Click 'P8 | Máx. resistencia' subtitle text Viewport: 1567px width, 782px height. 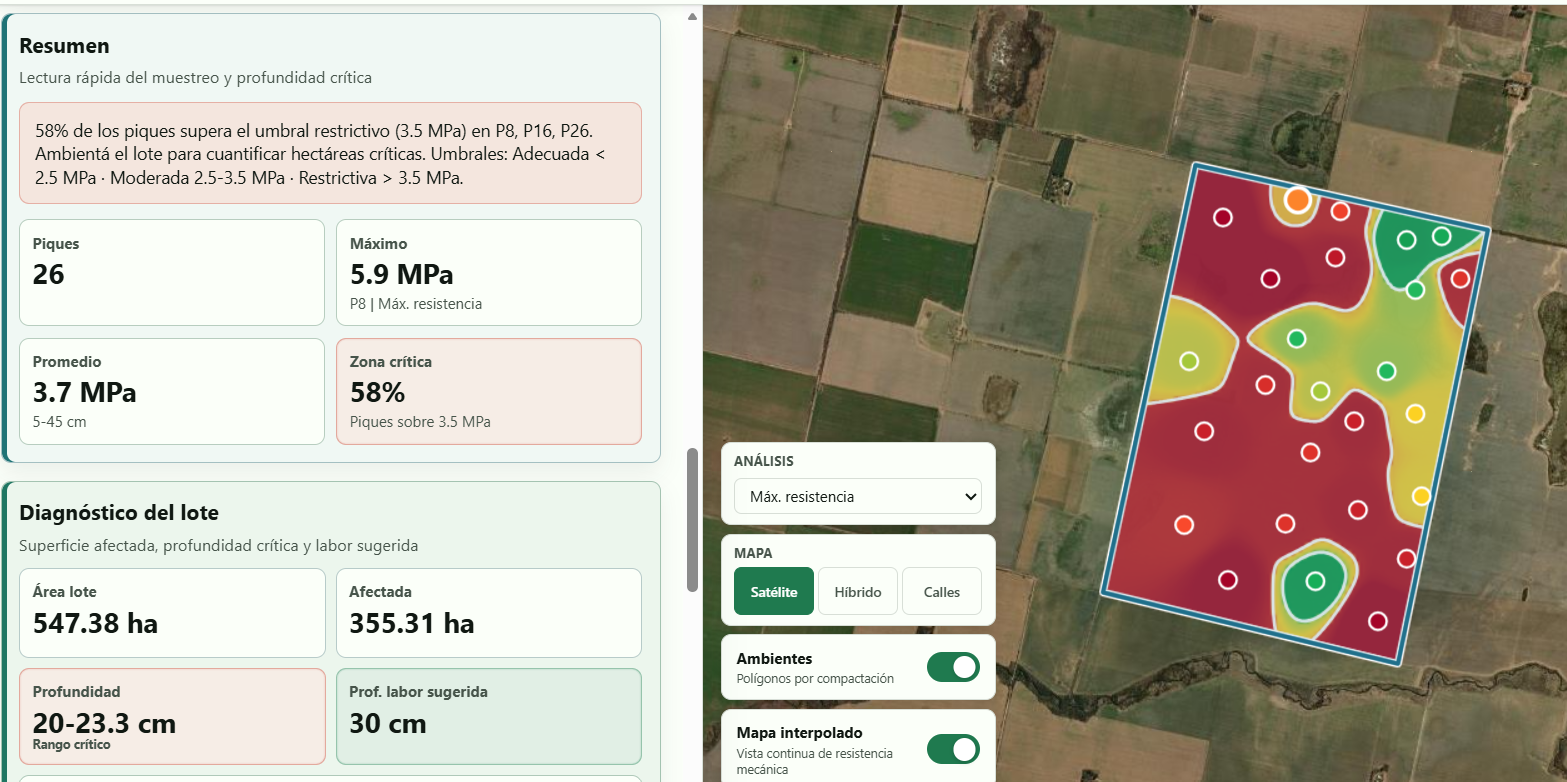pos(416,303)
